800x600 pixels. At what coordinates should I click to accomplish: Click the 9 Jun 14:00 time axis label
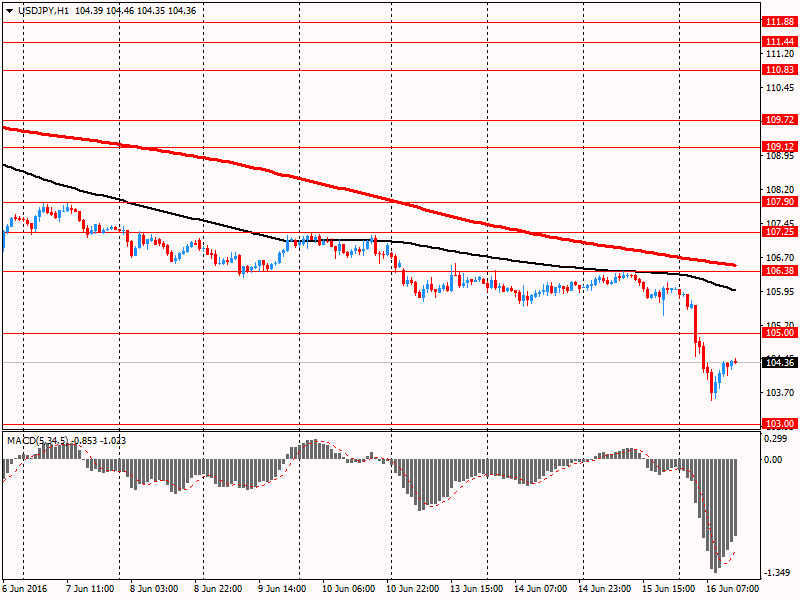[282, 589]
